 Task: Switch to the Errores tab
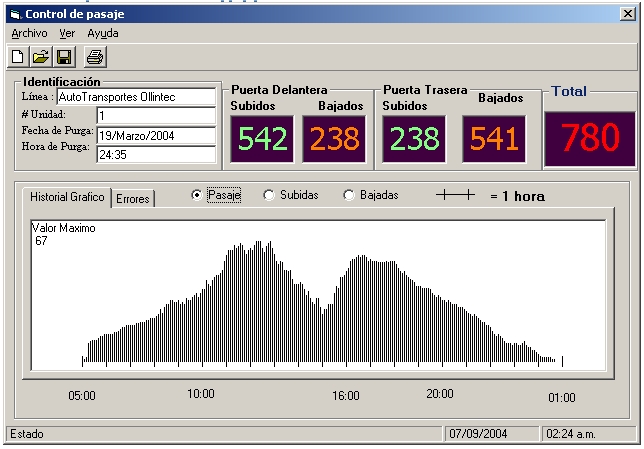pos(133,199)
